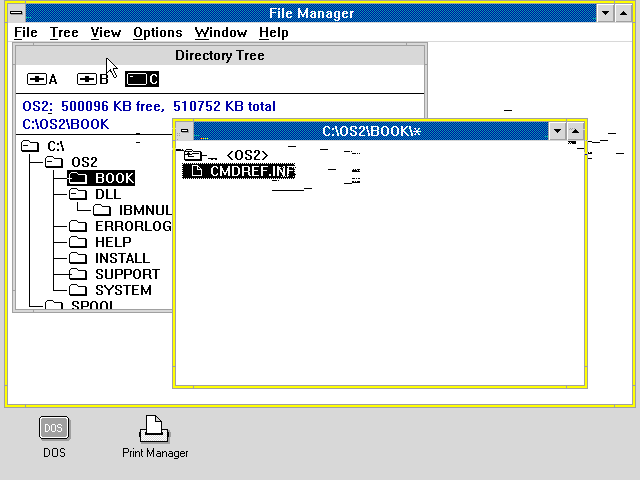640x480 pixels.
Task: Click the C:\OS2\BOOK path text
Action: point(65,124)
